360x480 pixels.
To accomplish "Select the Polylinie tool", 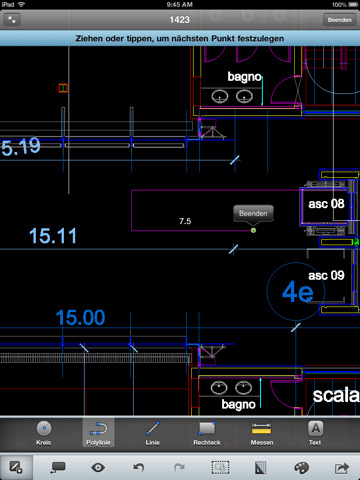I will 98,433.
